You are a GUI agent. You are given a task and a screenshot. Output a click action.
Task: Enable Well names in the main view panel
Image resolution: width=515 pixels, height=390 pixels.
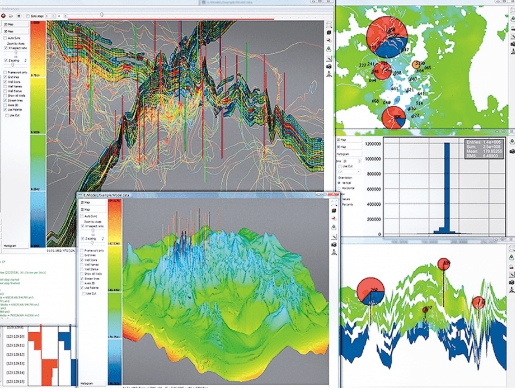point(5,86)
